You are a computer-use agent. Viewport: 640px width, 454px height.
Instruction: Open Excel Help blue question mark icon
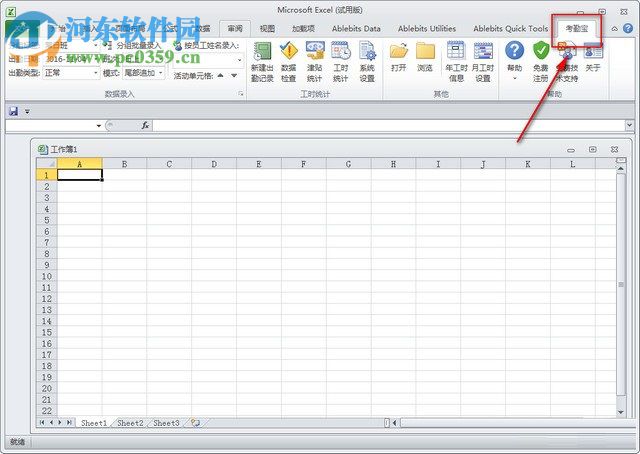tap(628, 29)
